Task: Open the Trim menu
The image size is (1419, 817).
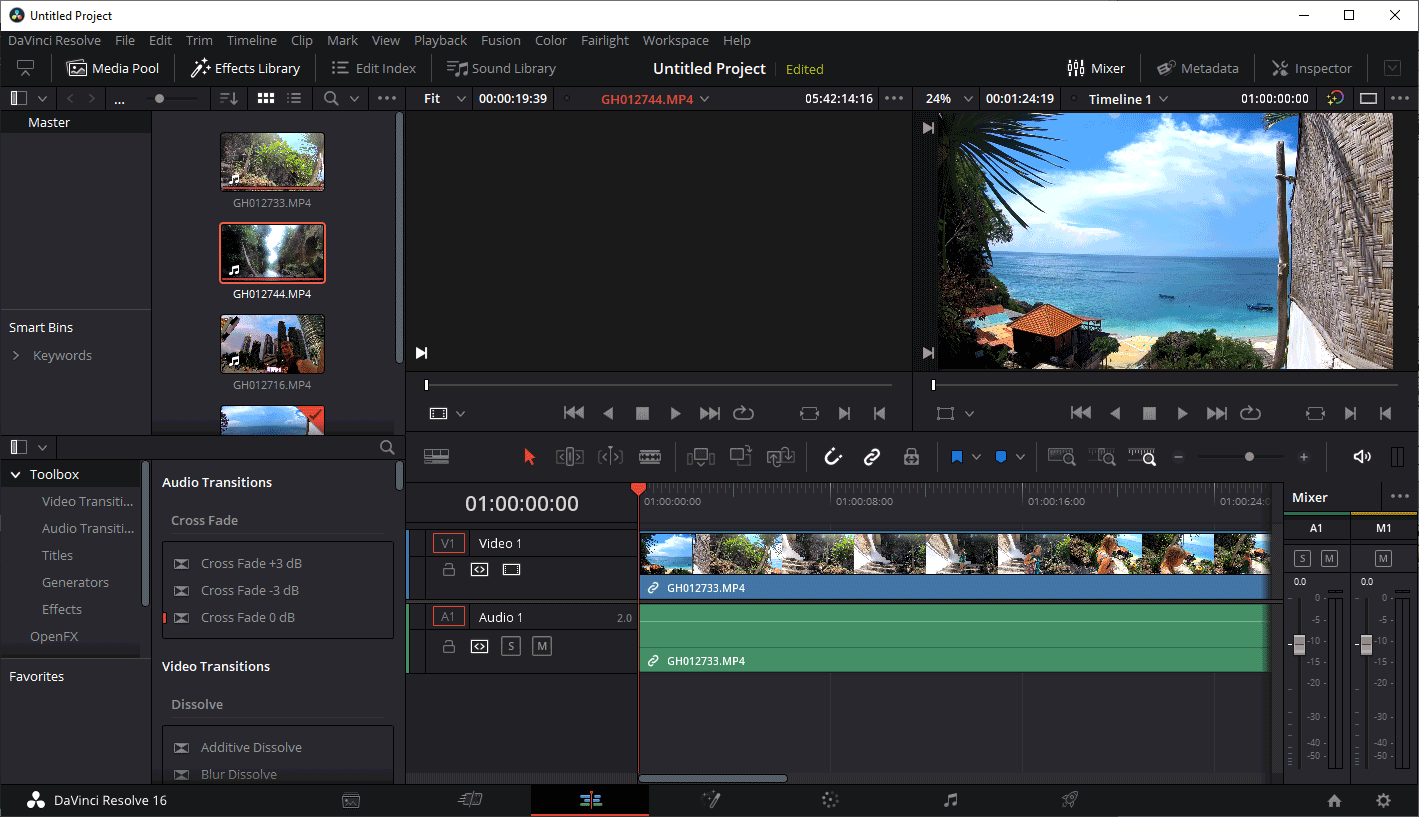Action: tap(199, 41)
